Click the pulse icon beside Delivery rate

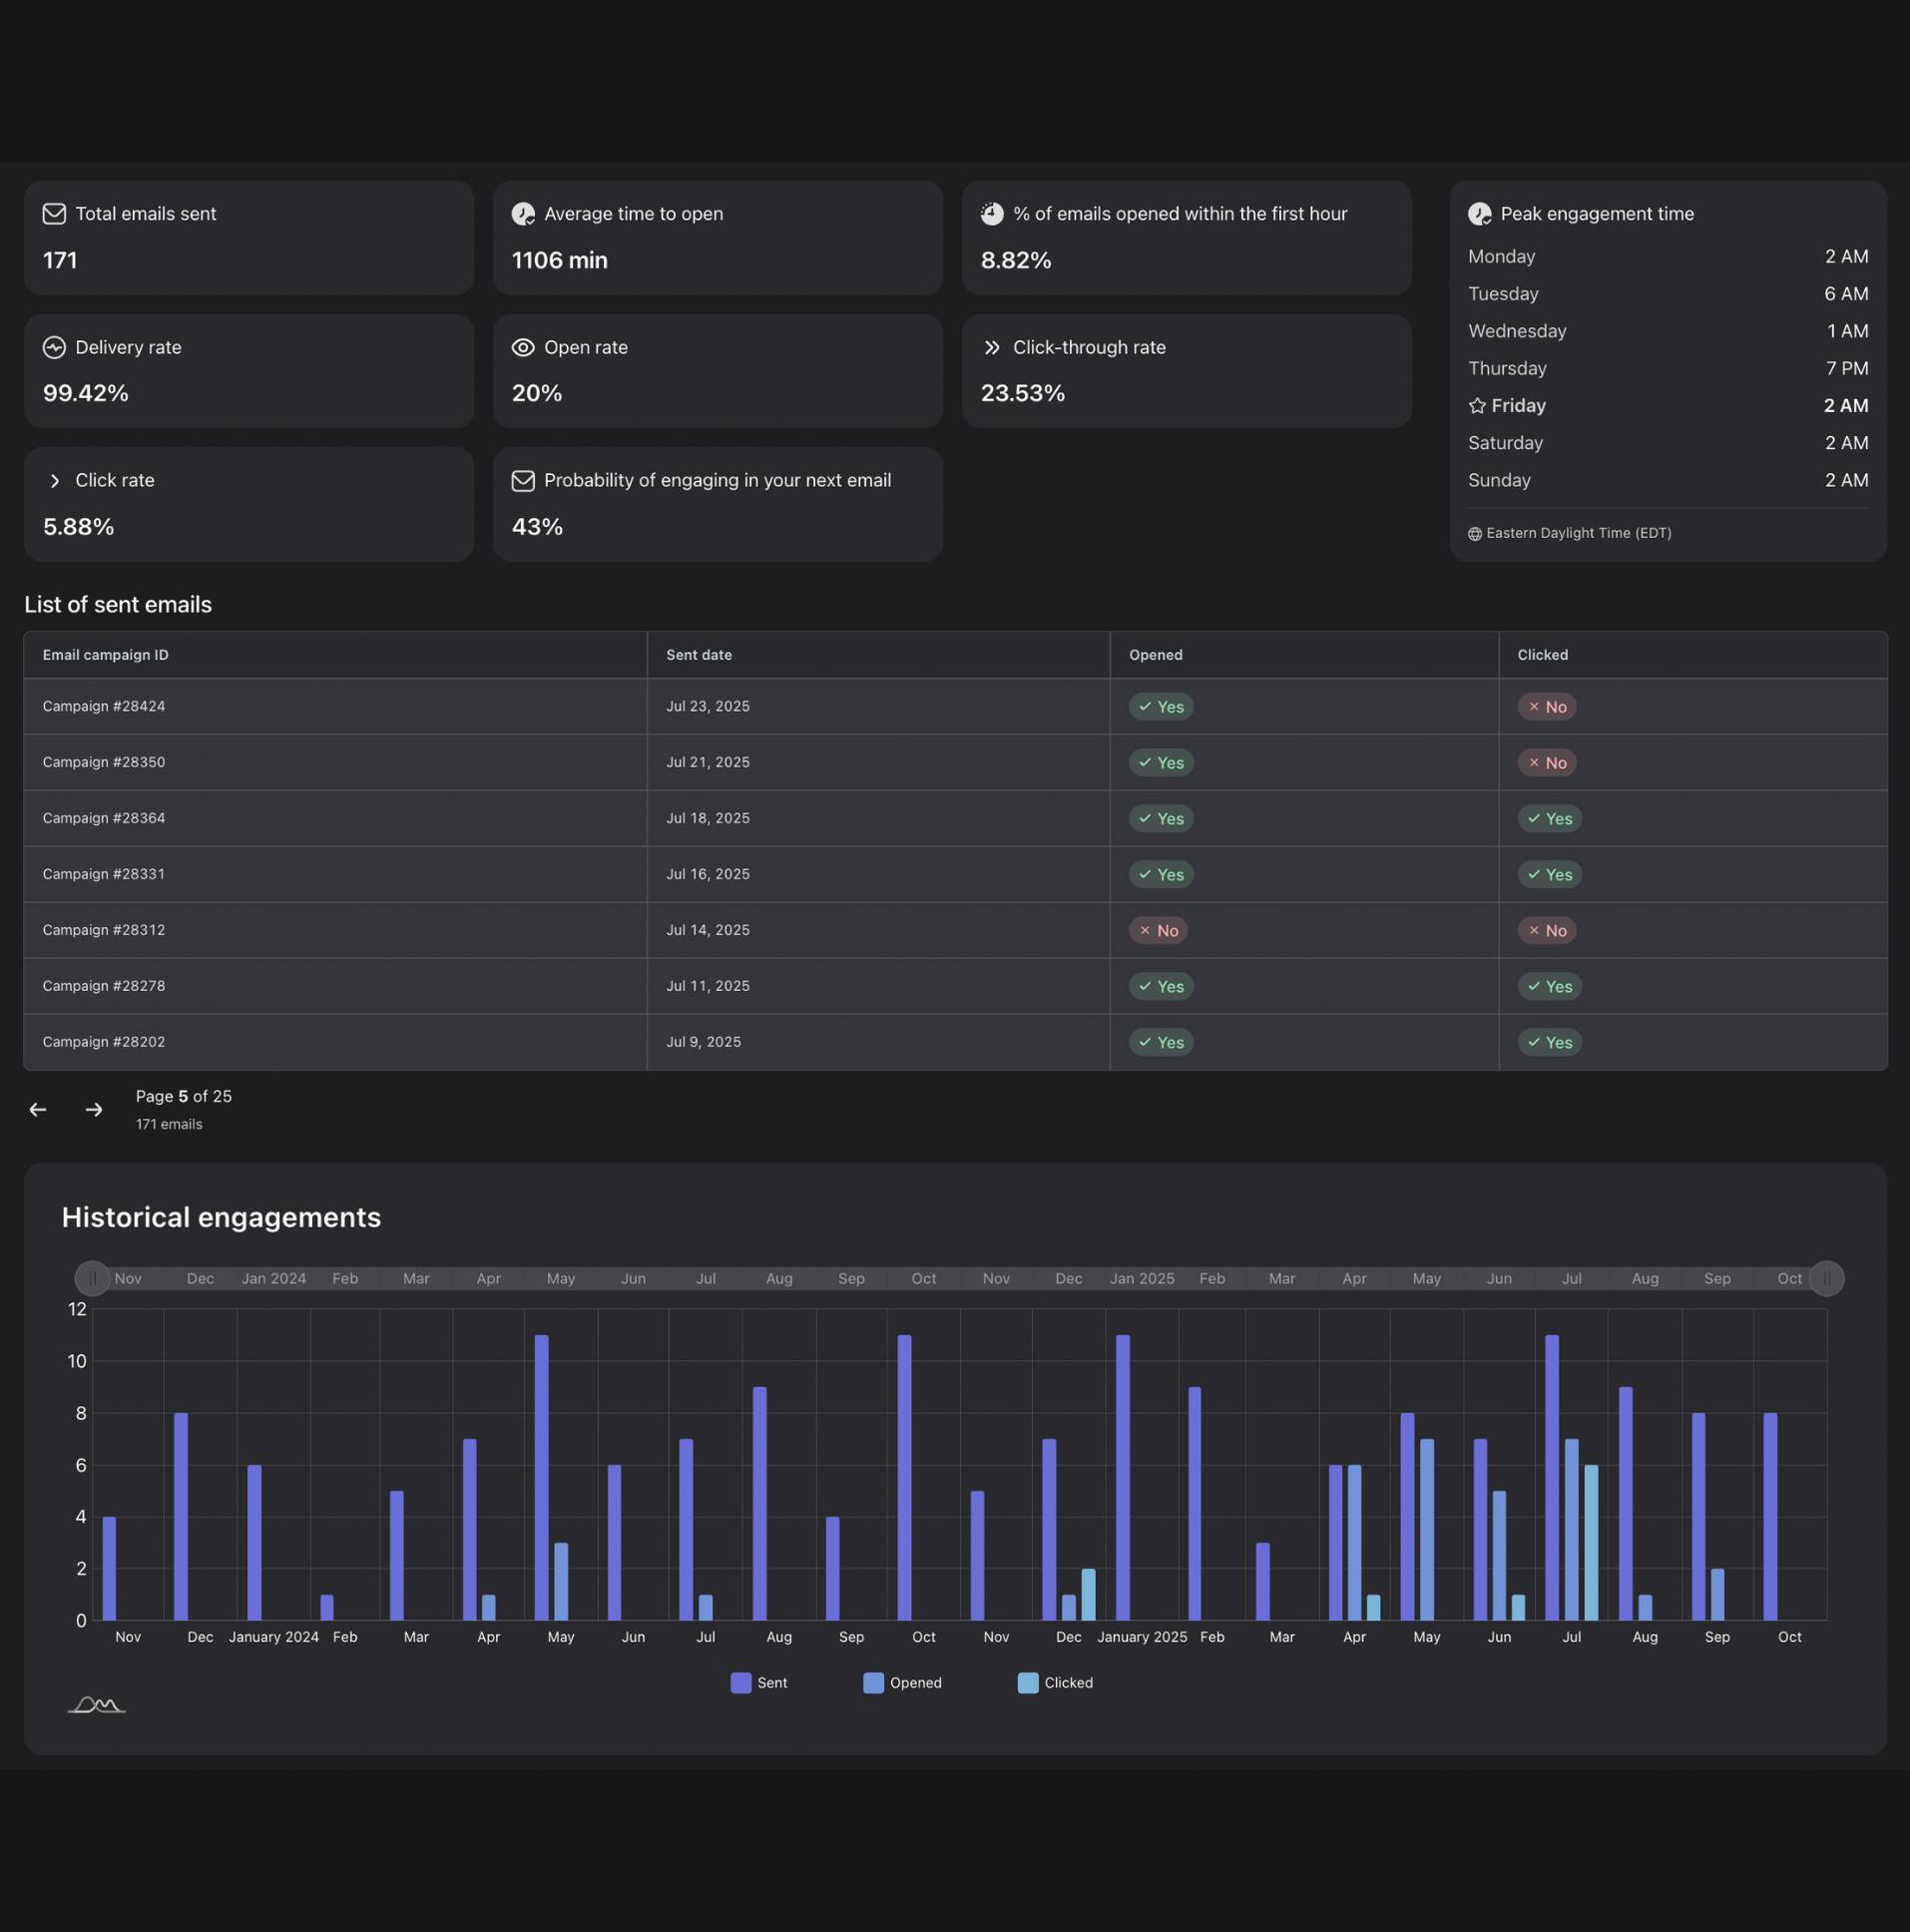tap(54, 347)
